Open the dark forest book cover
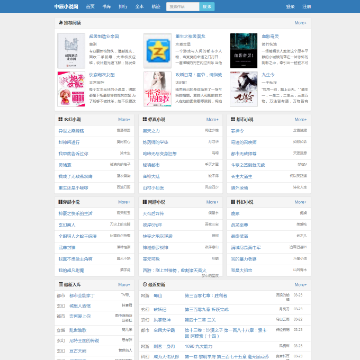 244,51
